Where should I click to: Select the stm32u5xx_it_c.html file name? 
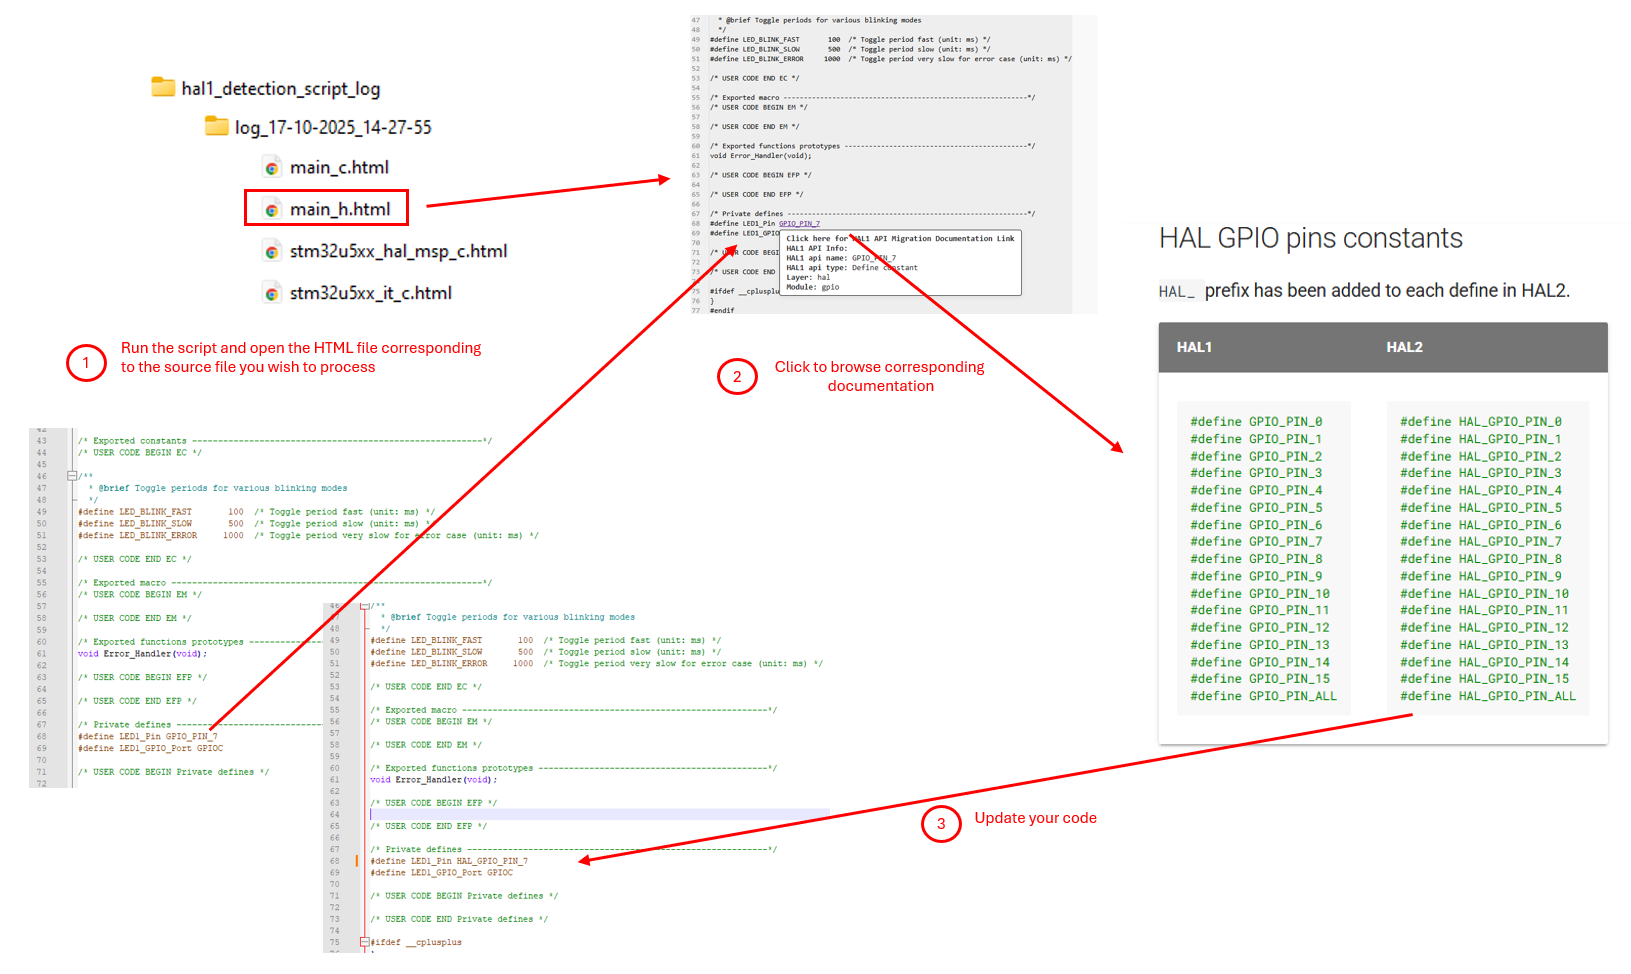click(370, 293)
